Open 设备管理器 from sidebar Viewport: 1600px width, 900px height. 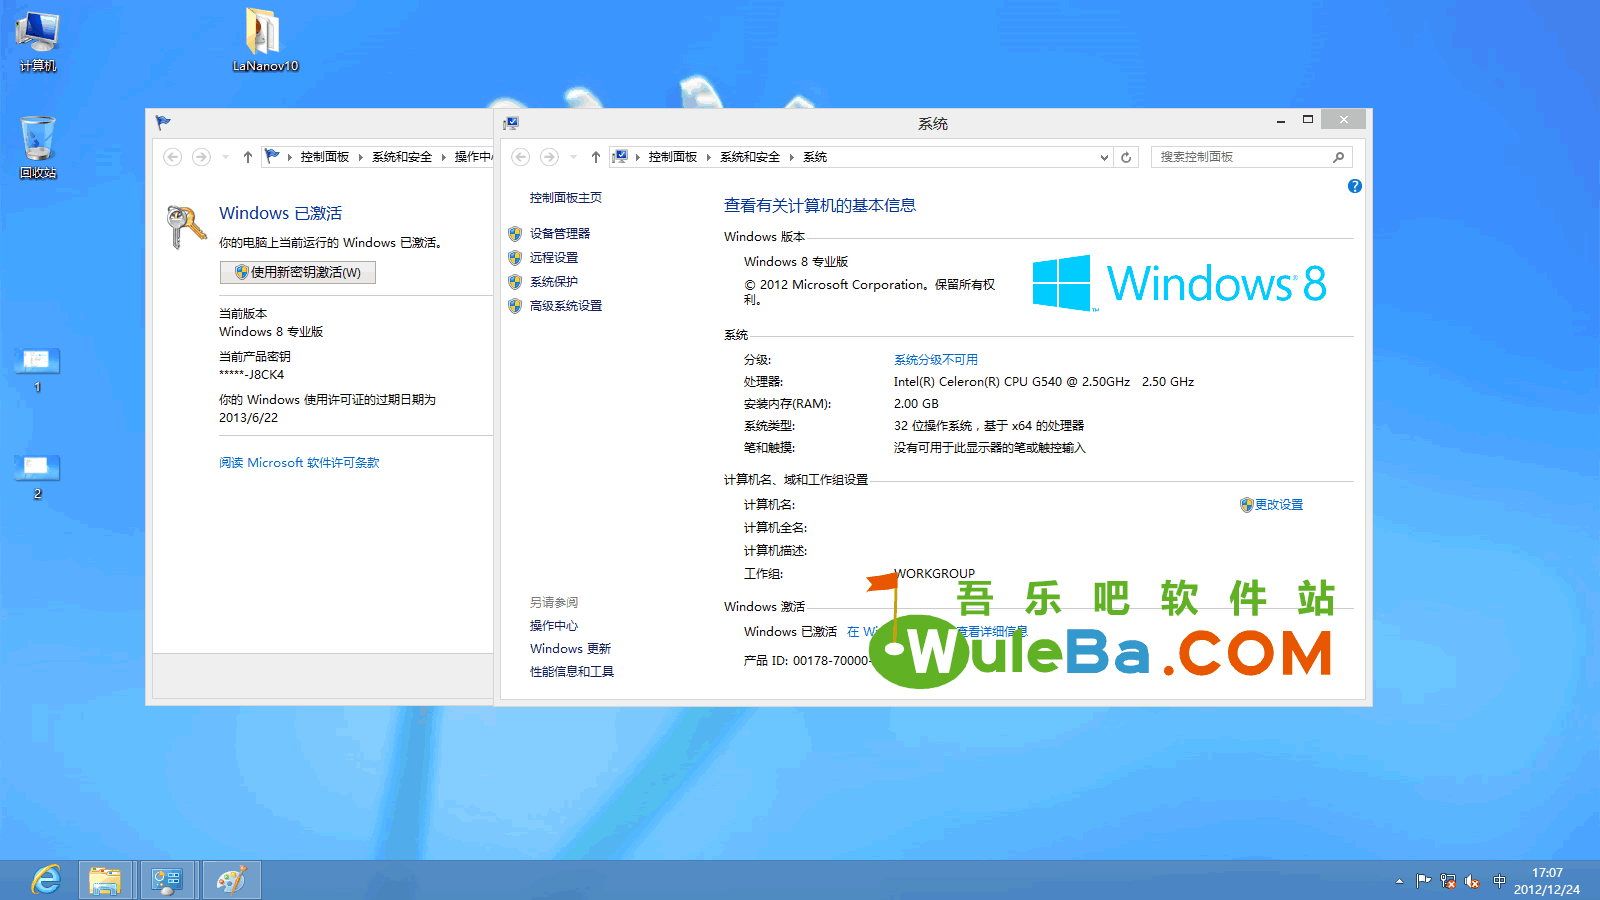(x=560, y=233)
